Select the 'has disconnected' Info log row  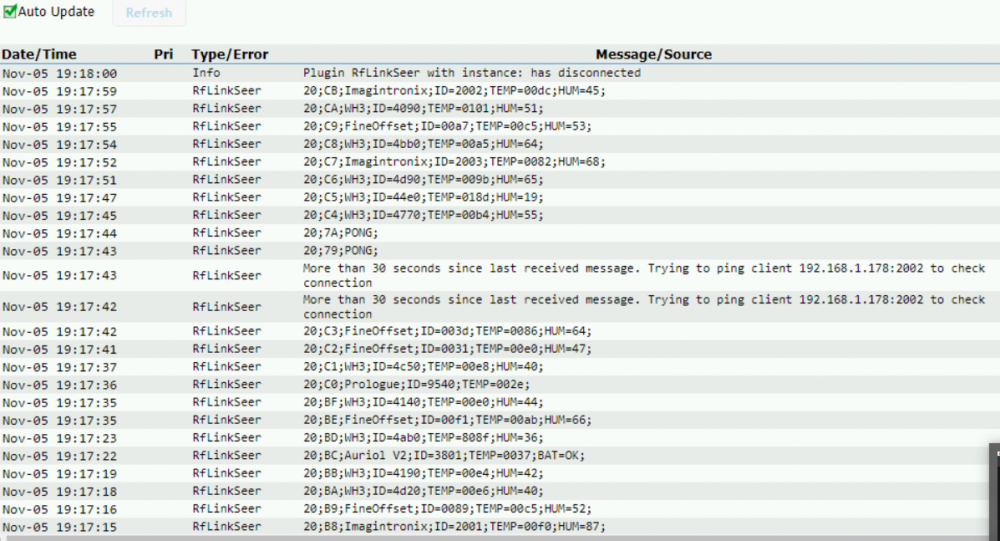pyautogui.click(x=471, y=73)
